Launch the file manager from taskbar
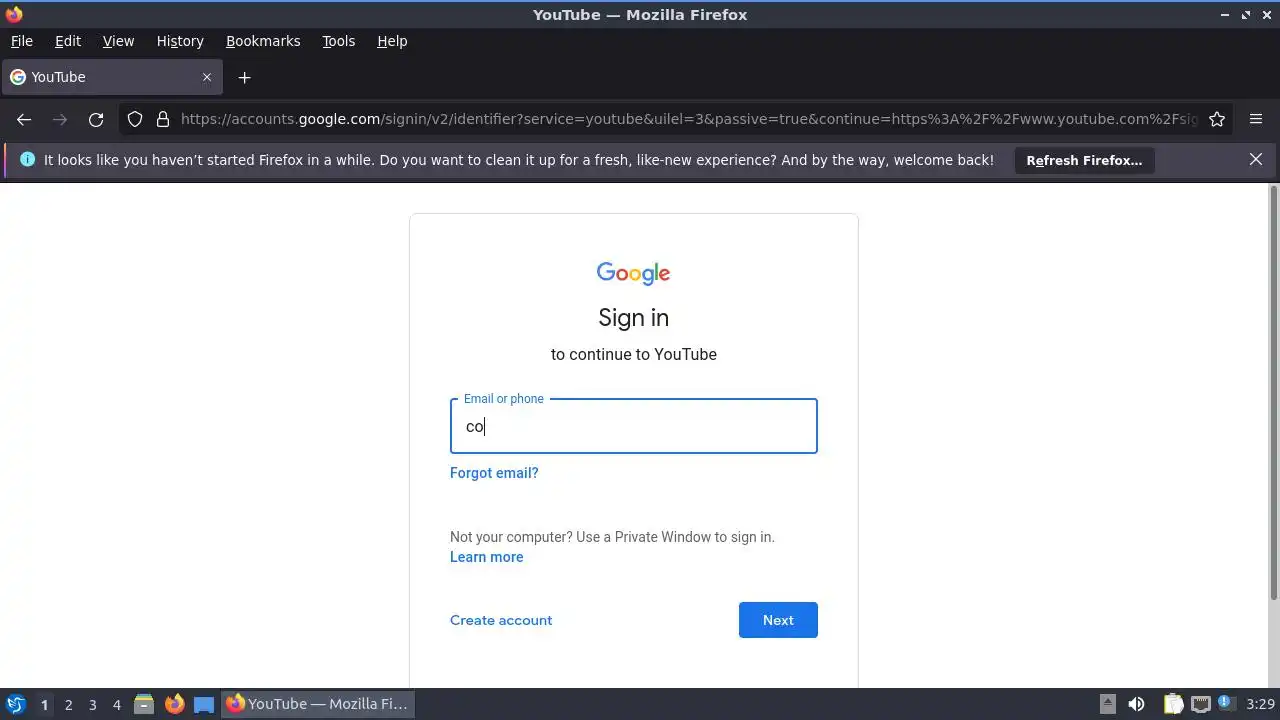The width and height of the screenshot is (1280, 720). click(144, 704)
